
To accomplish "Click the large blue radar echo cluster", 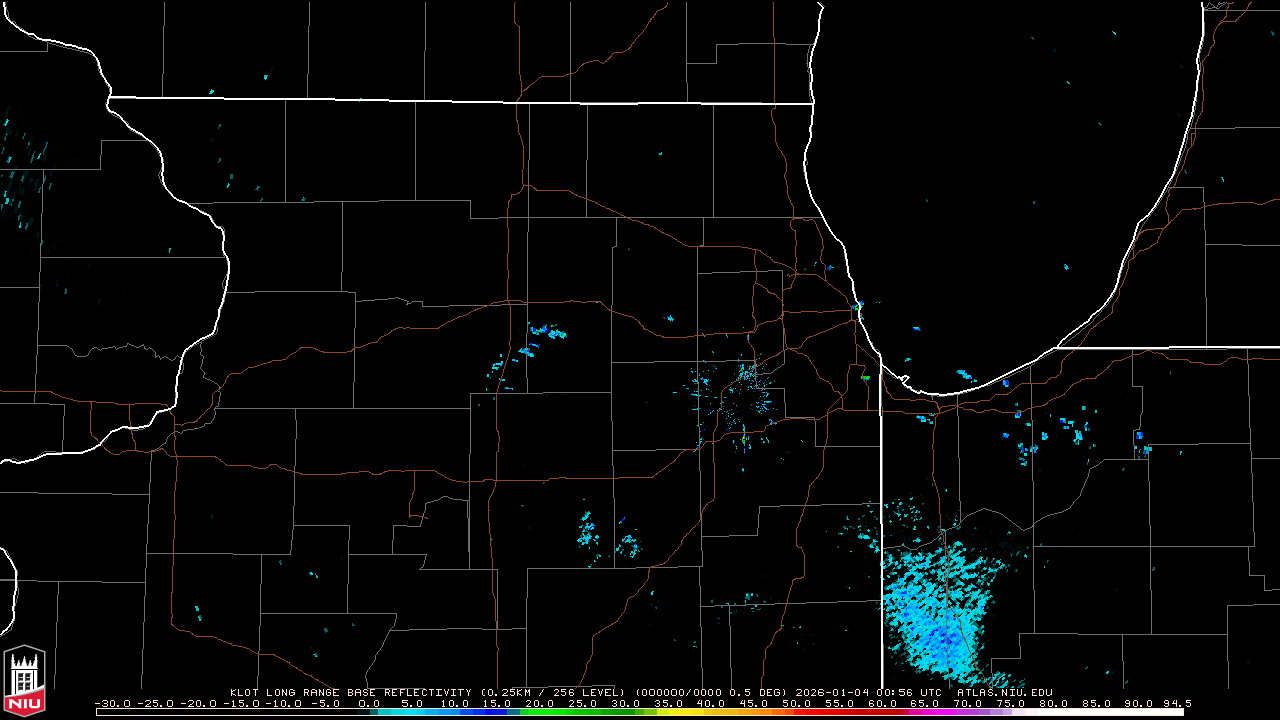I will click(x=935, y=608).
